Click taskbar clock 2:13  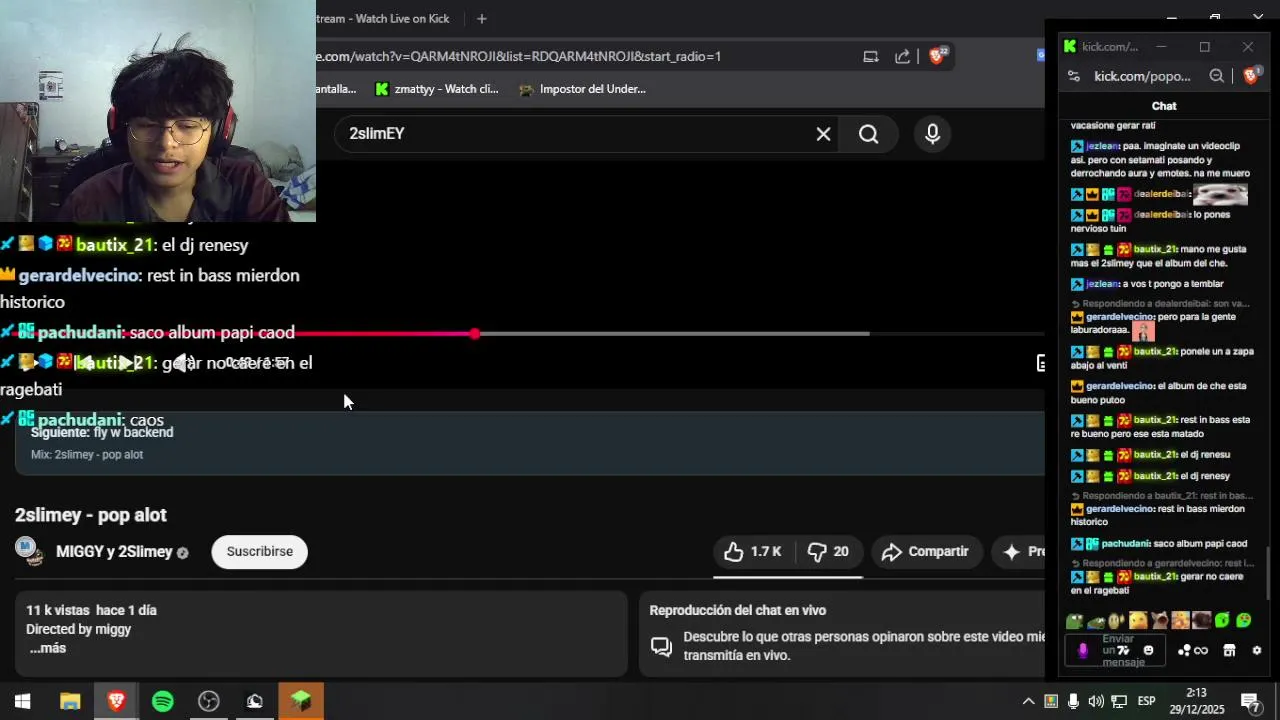(1196, 693)
